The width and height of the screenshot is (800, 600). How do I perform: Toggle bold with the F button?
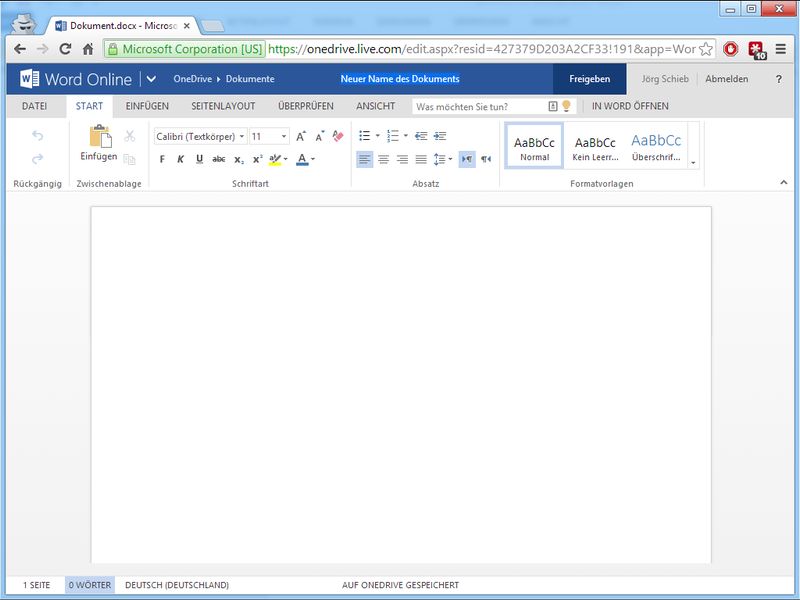pos(162,159)
